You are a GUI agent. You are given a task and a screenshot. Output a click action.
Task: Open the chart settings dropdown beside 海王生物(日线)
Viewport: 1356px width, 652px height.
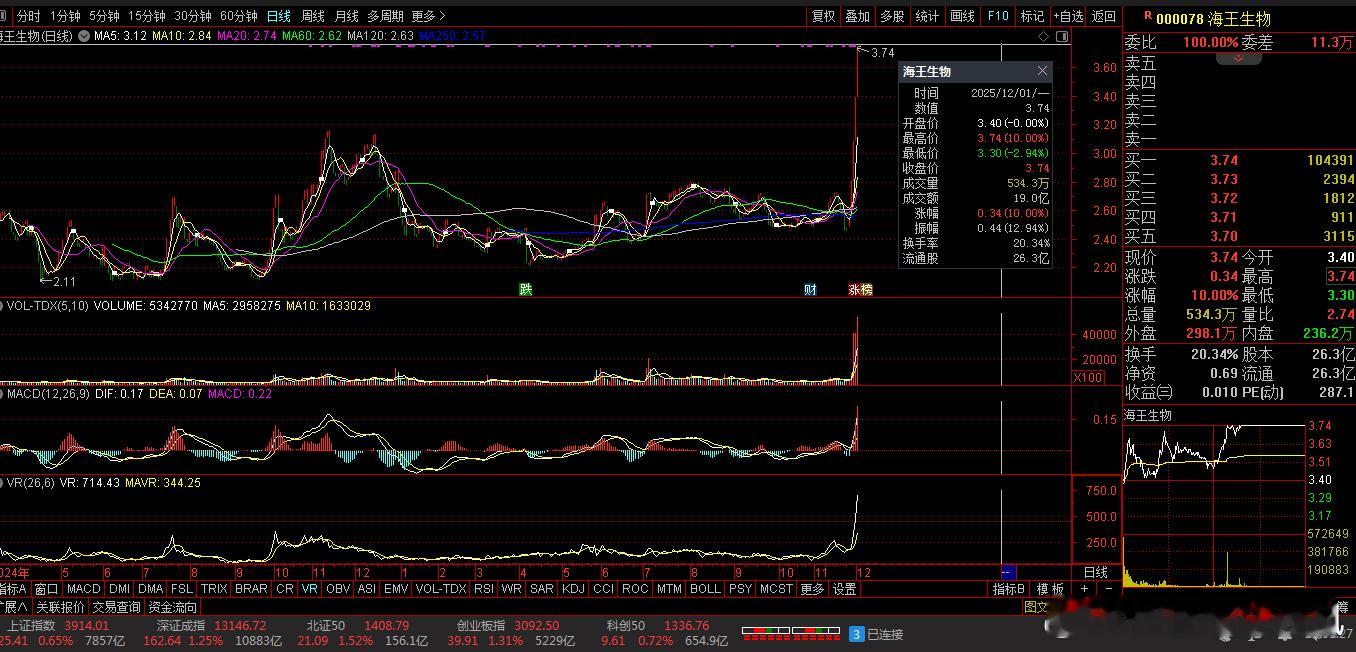(84, 36)
